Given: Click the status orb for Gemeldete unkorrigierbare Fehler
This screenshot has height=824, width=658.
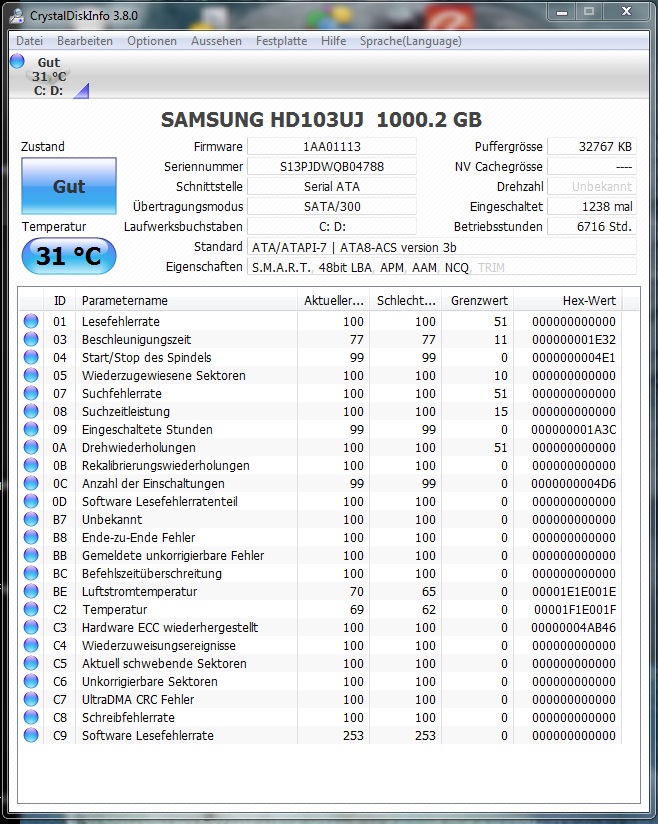Looking at the screenshot, I should click(x=31, y=555).
